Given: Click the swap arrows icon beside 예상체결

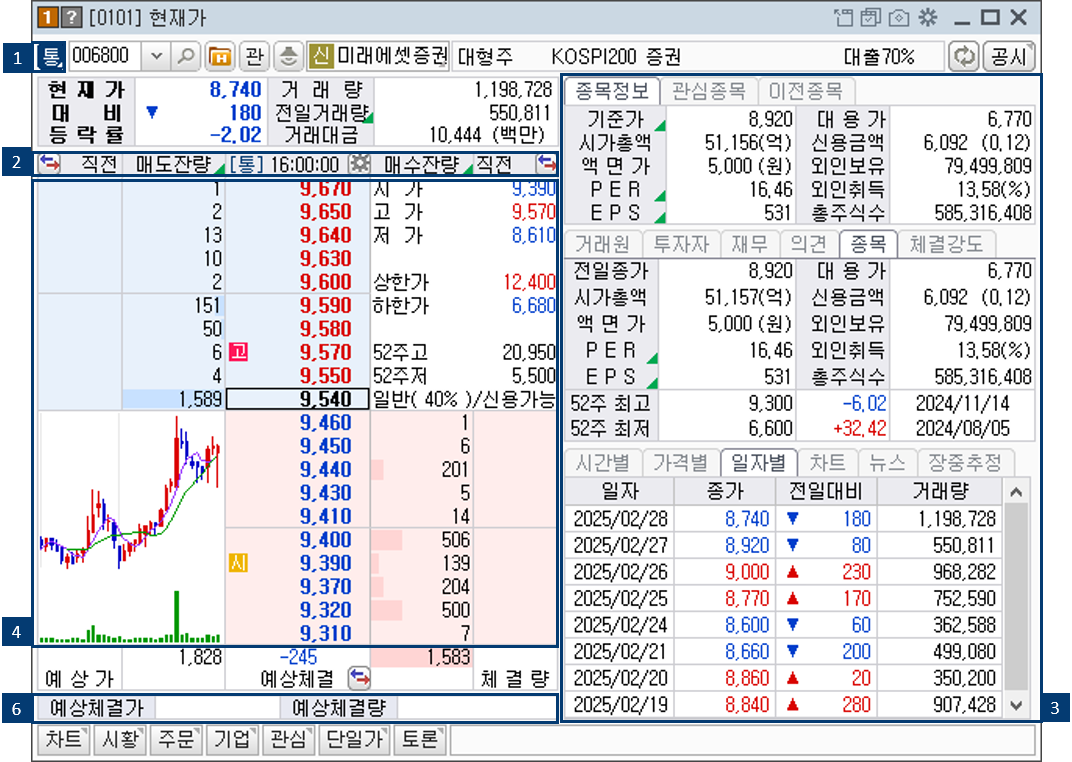Looking at the screenshot, I should pyautogui.click(x=359, y=678).
